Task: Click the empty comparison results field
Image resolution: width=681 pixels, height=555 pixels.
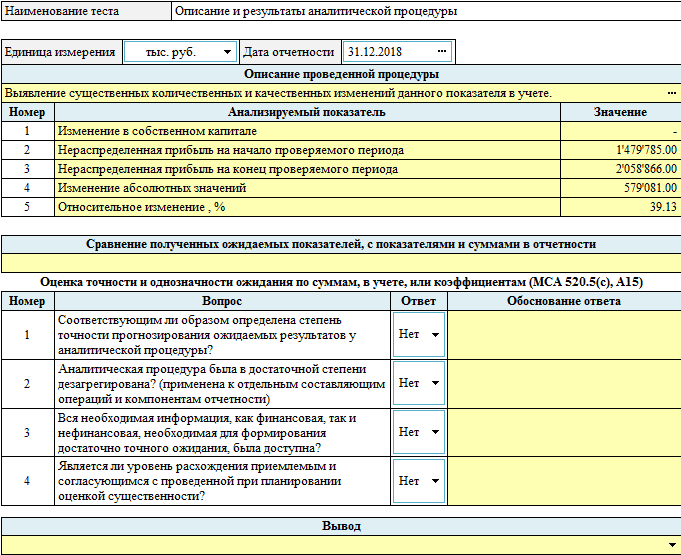Action: point(341,263)
